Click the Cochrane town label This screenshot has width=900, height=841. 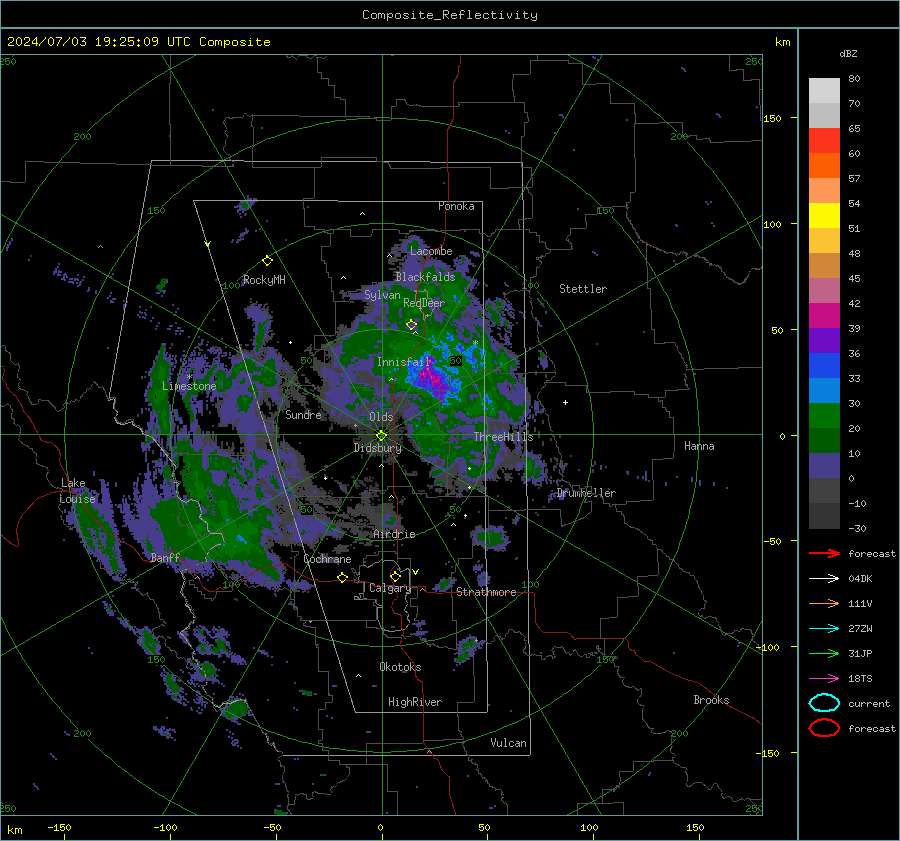(327, 559)
